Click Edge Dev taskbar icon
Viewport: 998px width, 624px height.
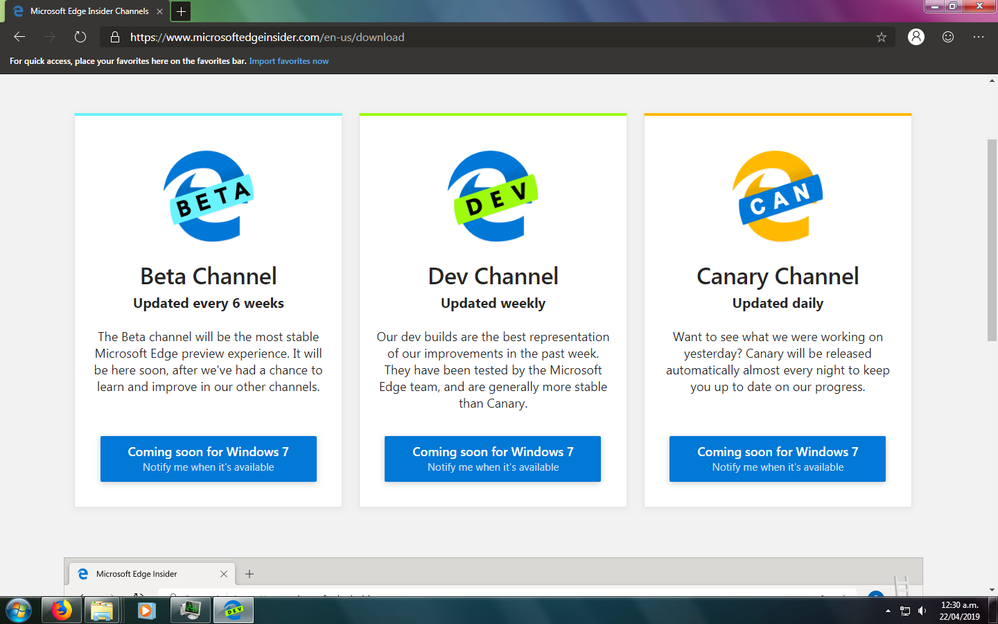[233, 611]
